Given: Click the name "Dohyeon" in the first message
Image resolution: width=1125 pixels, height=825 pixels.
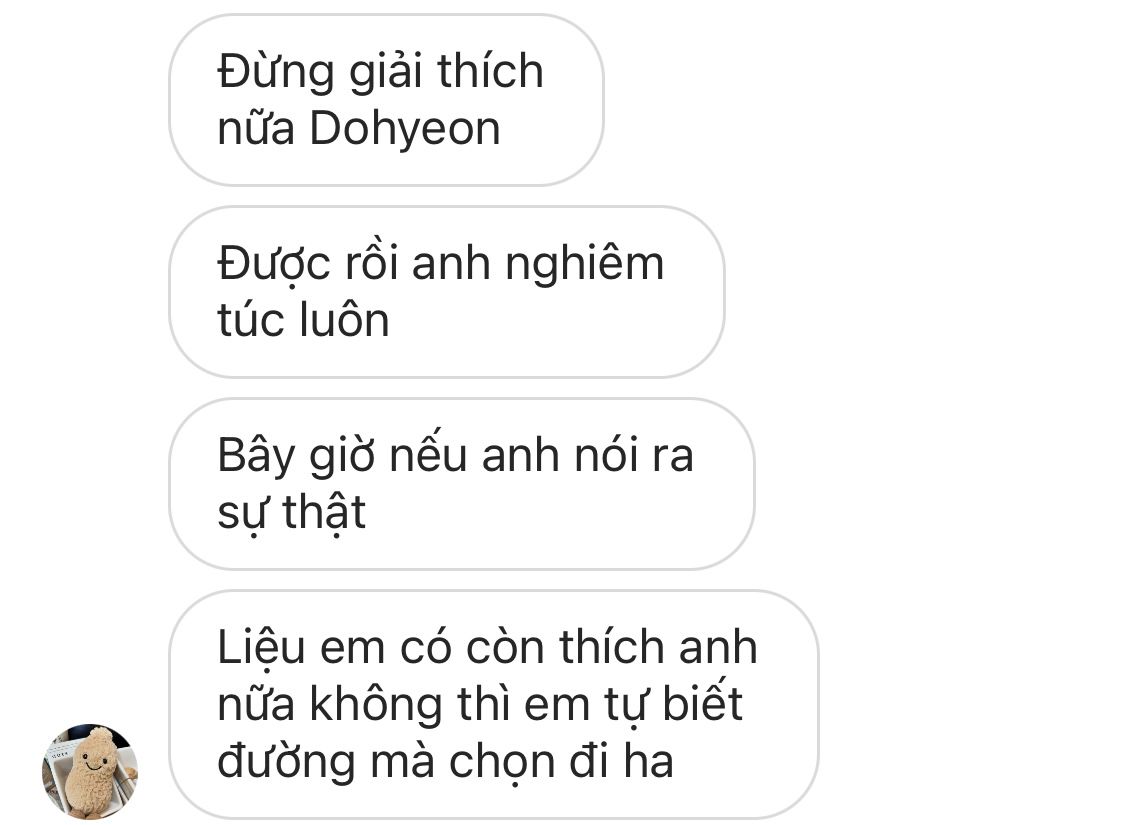Looking at the screenshot, I should (x=405, y=128).
